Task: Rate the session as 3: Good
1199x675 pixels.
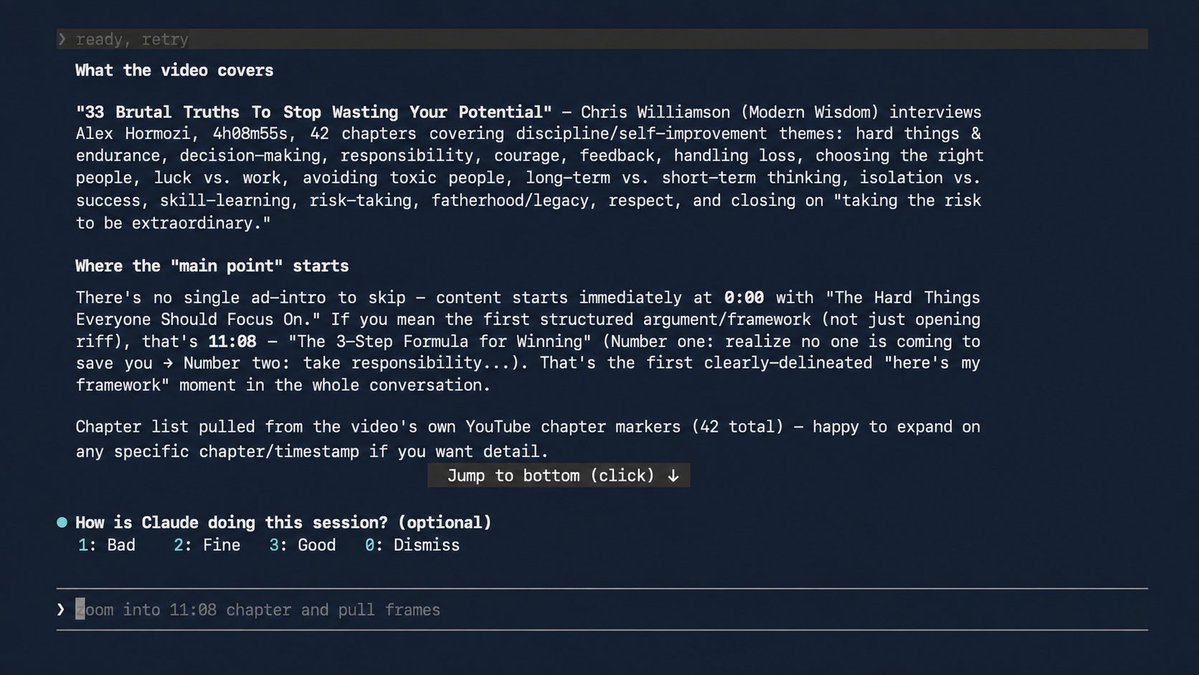Action: (302, 545)
